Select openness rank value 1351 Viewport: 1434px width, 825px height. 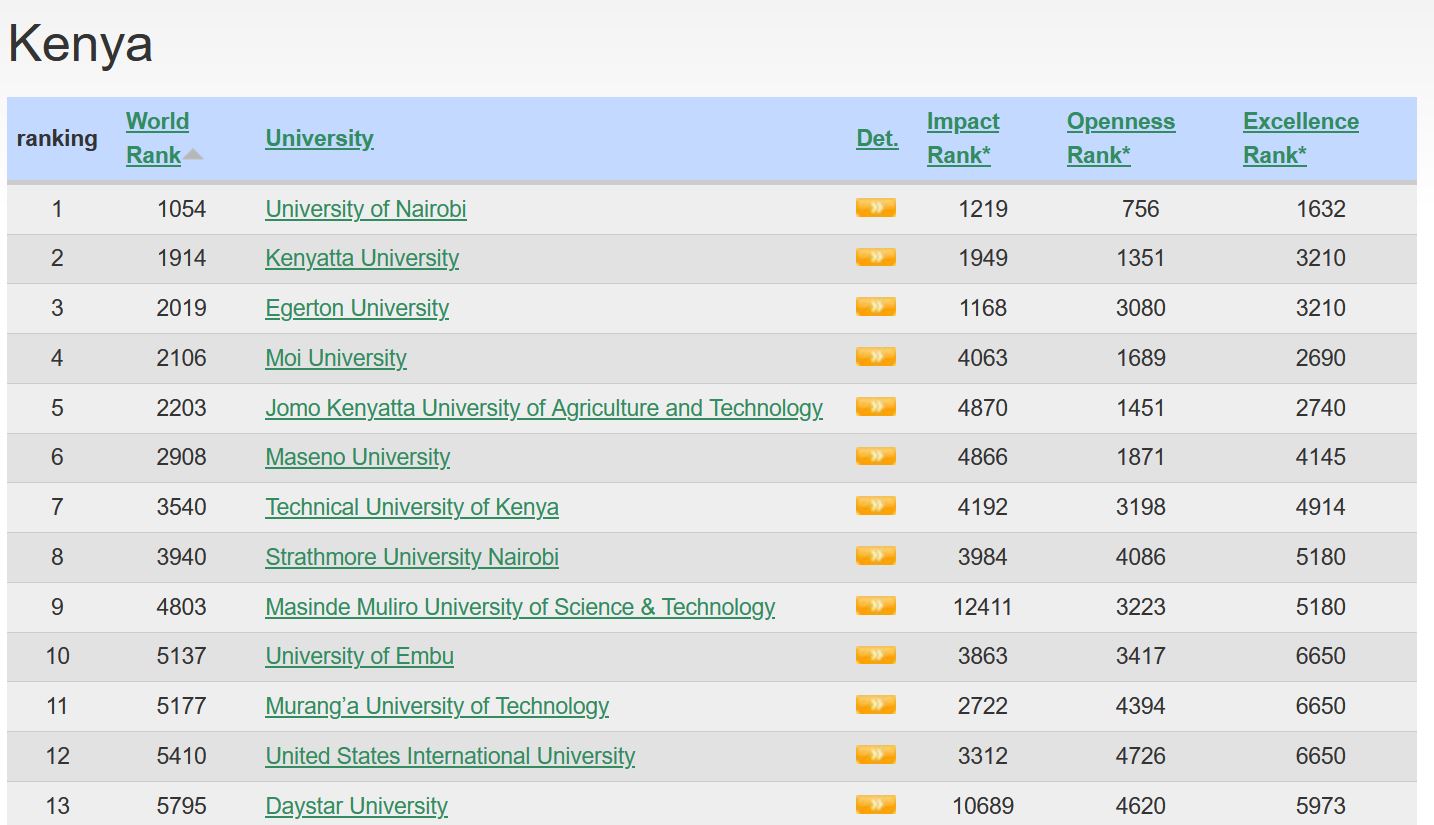(x=1141, y=258)
